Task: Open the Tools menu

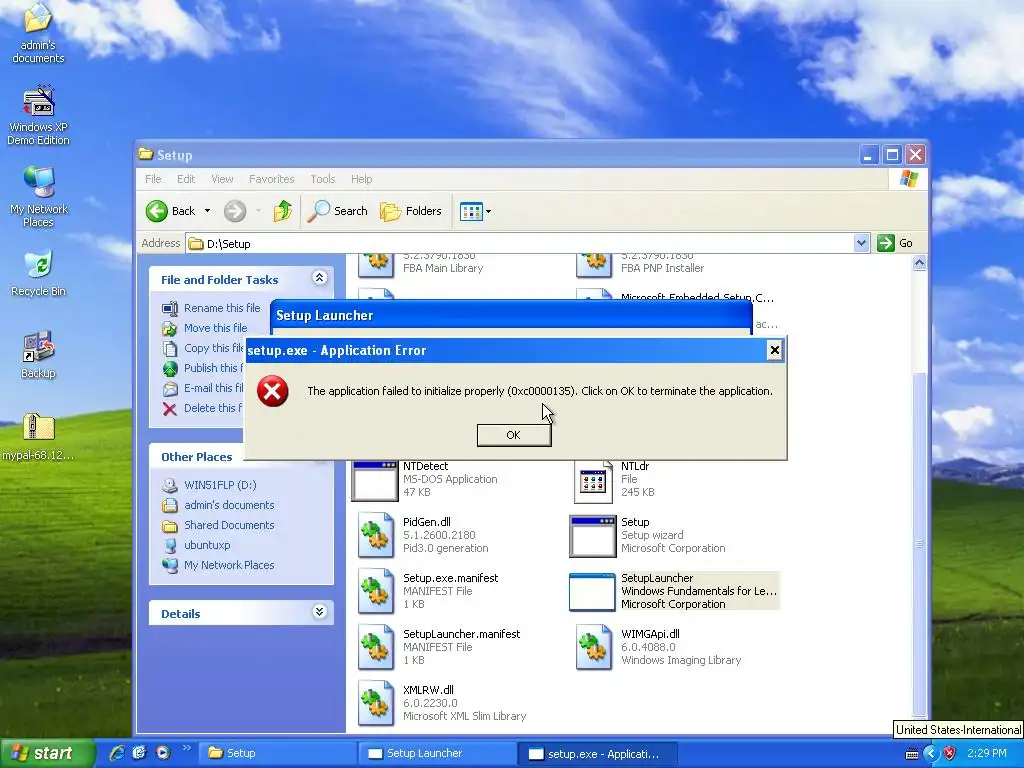Action: tap(323, 179)
